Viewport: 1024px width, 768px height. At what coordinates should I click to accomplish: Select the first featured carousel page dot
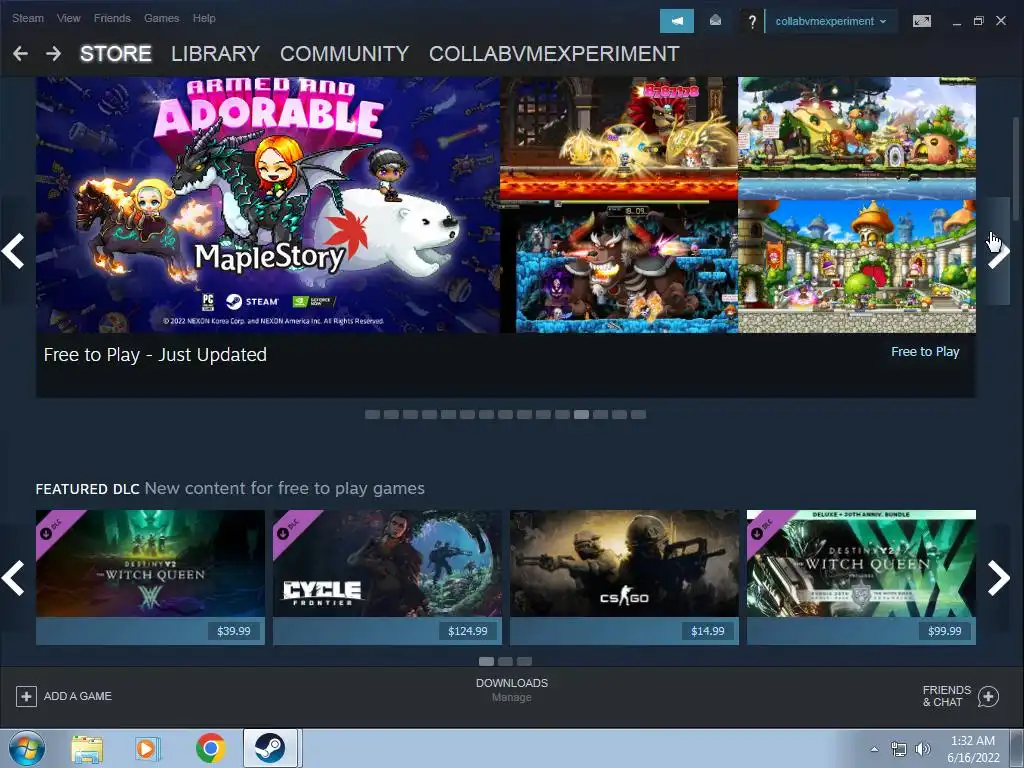(372, 415)
